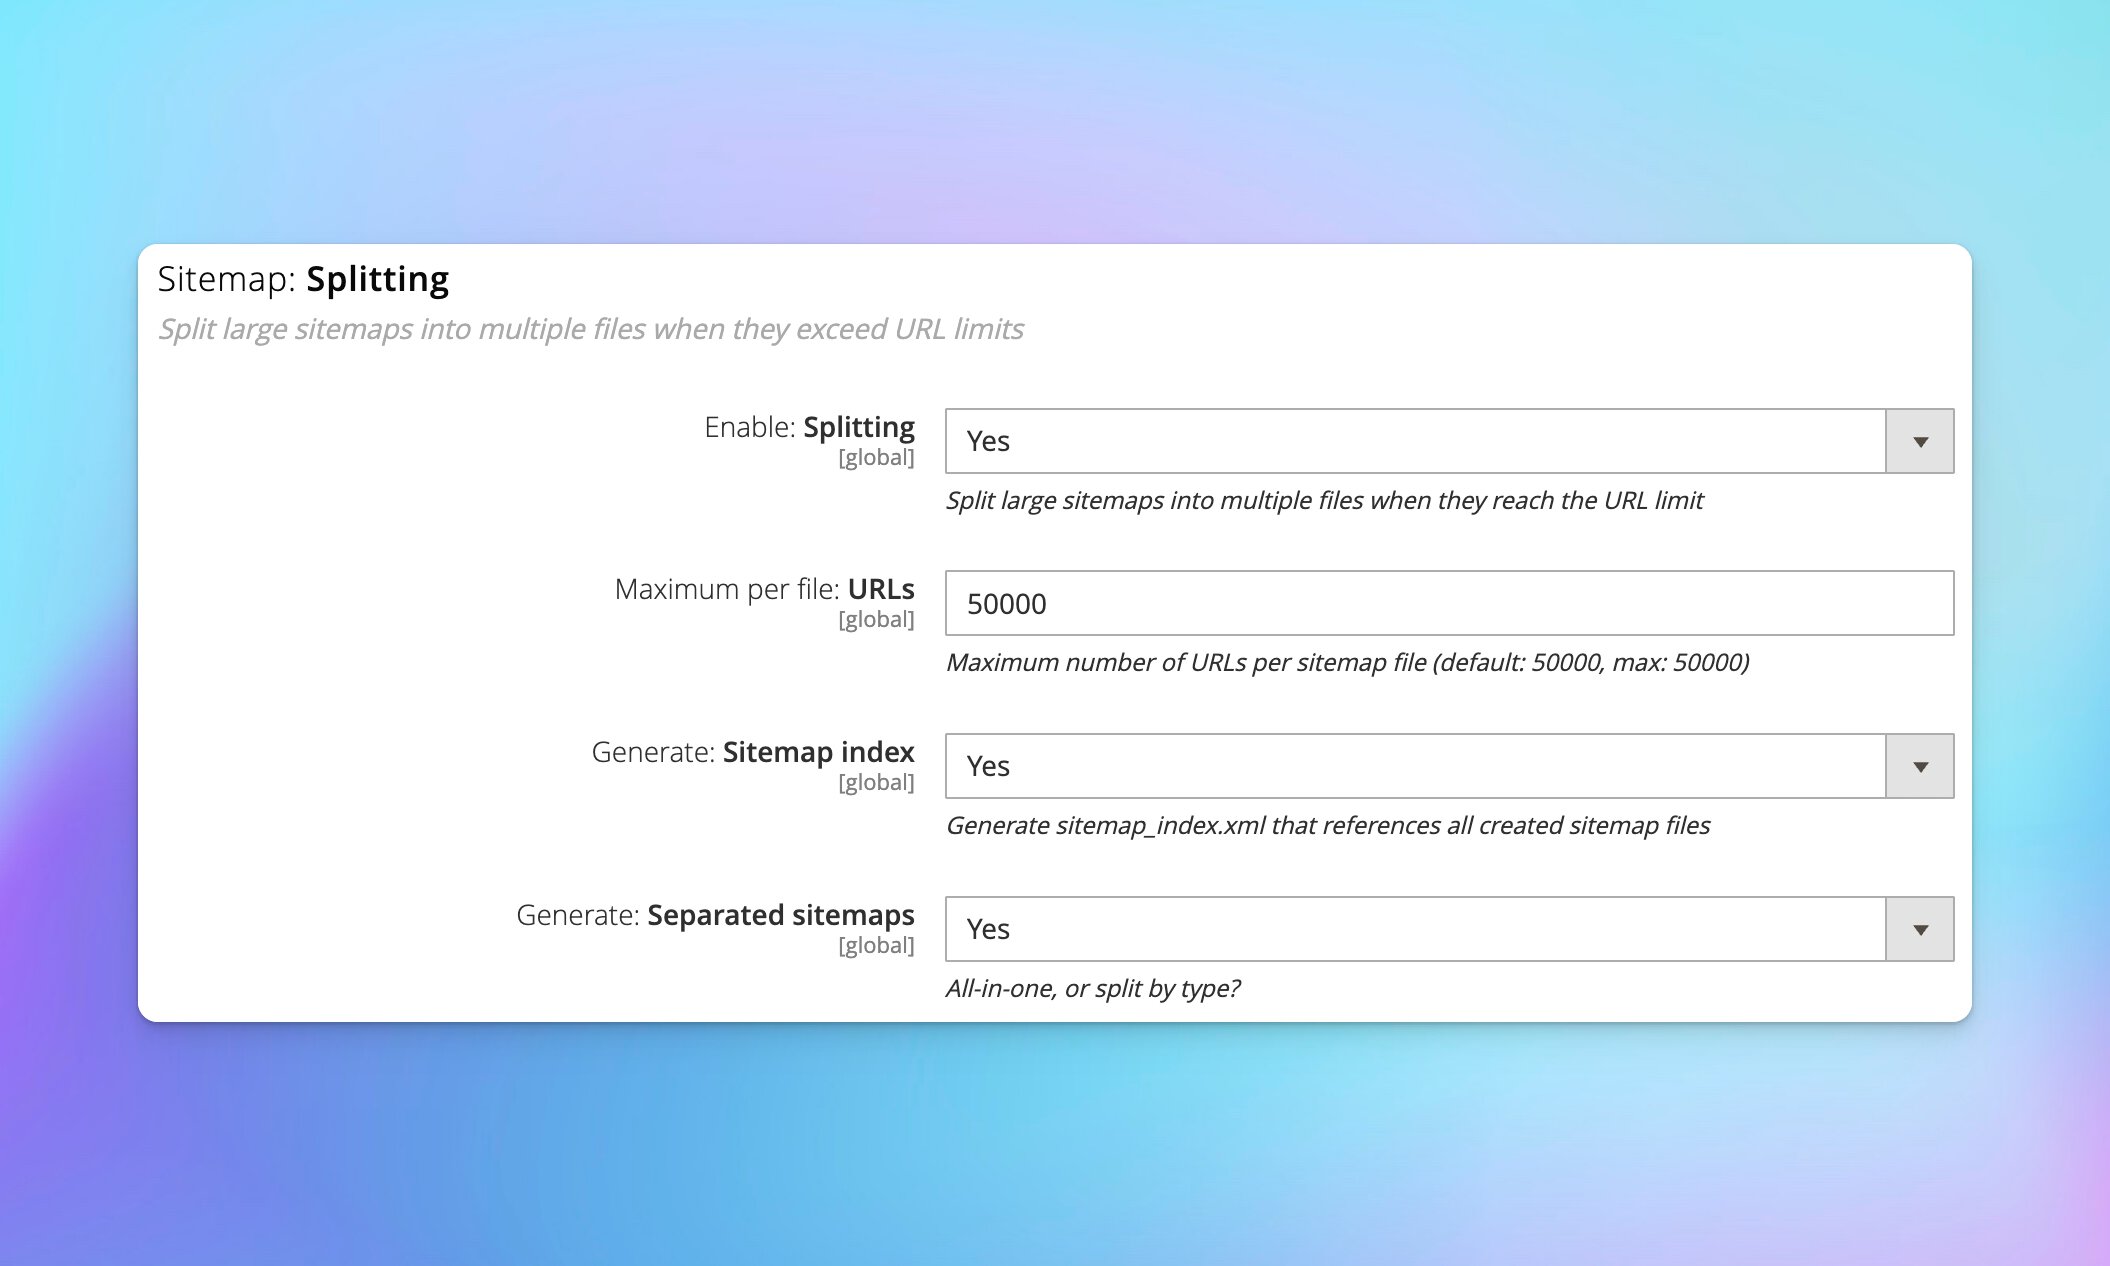Click the 'Sitemap: Splitting' section heading
The width and height of the screenshot is (2110, 1266).
[x=303, y=279]
